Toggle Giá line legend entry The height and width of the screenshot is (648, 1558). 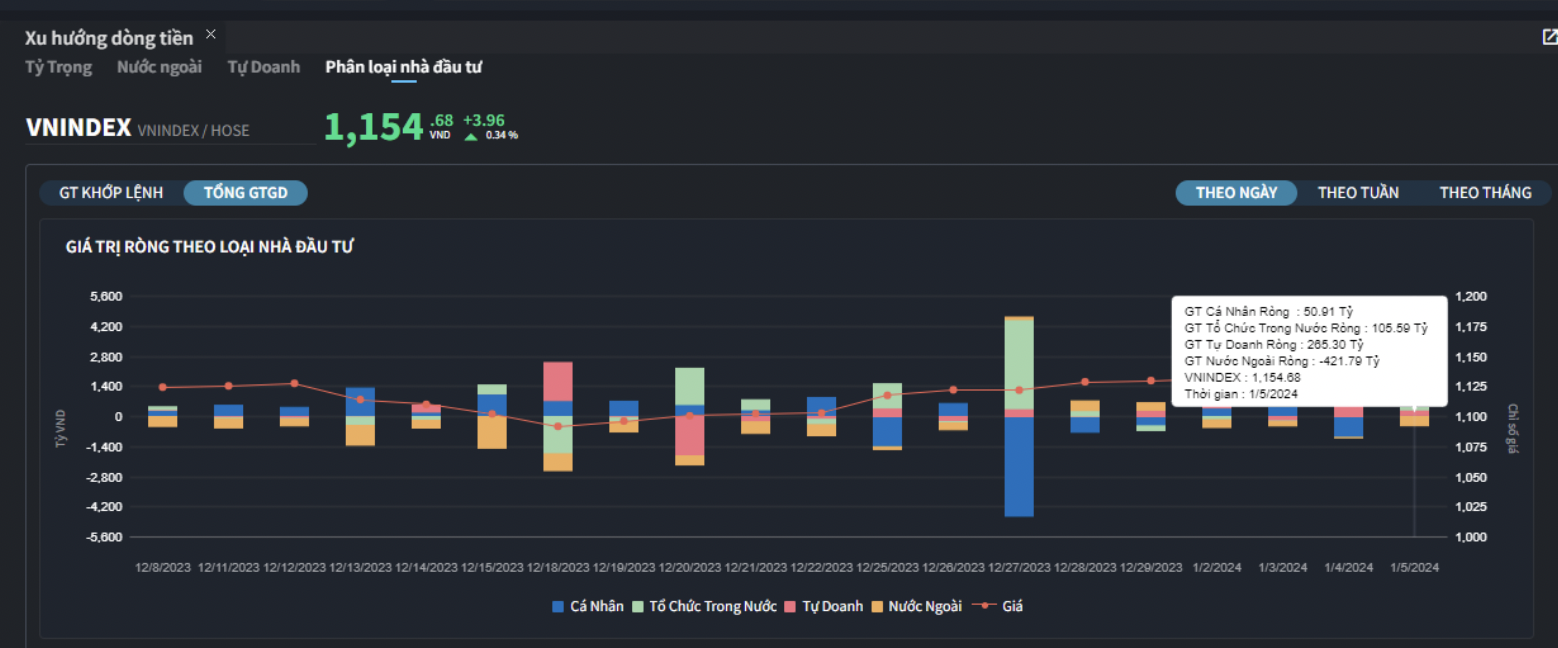click(x=997, y=606)
